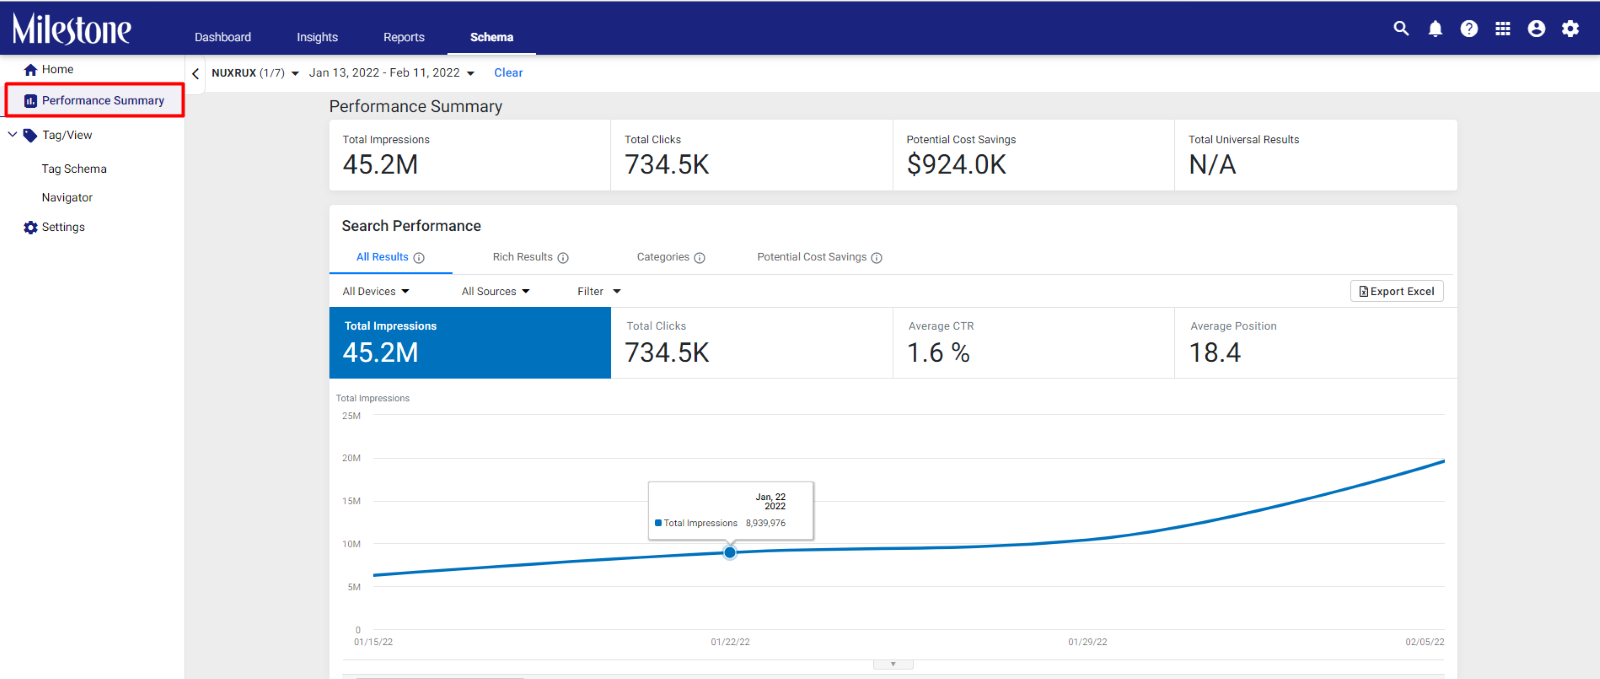Click info icon beside Potential Cost Savings tab
The width and height of the screenshot is (1600, 679).
tap(877, 258)
